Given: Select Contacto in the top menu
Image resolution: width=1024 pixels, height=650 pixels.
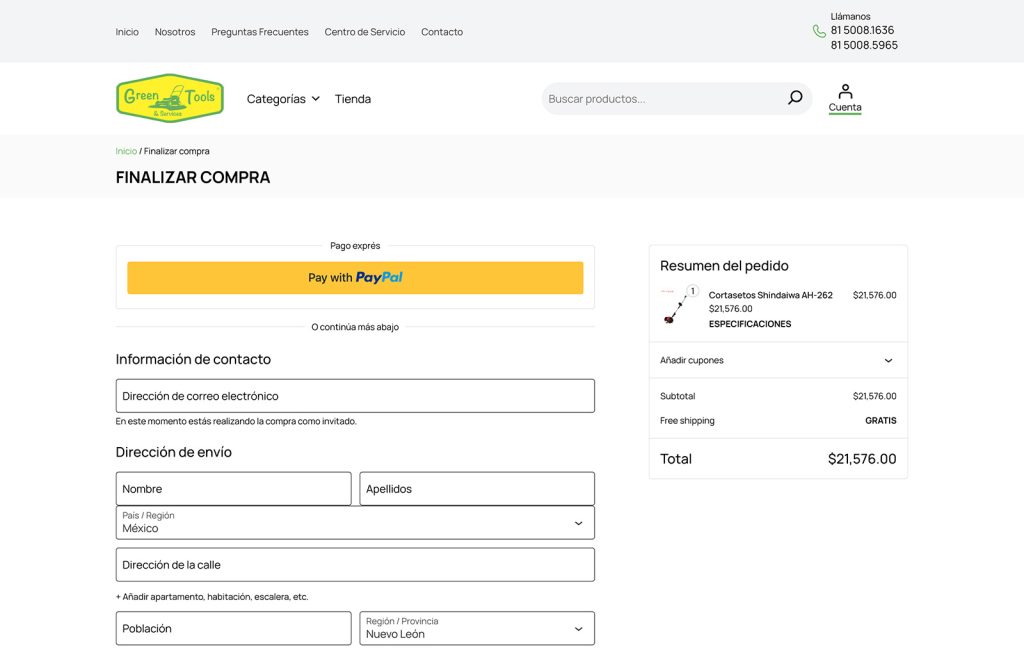Looking at the screenshot, I should pos(442,31).
